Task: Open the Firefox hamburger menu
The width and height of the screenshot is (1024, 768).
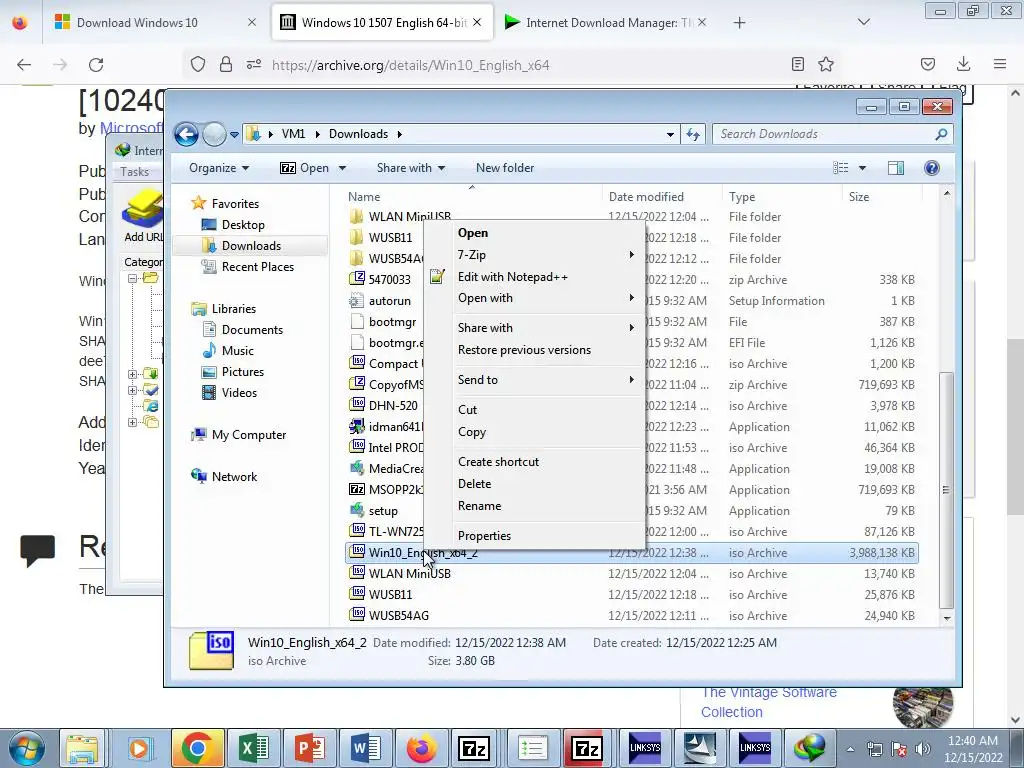Action: click(x=1000, y=64)
